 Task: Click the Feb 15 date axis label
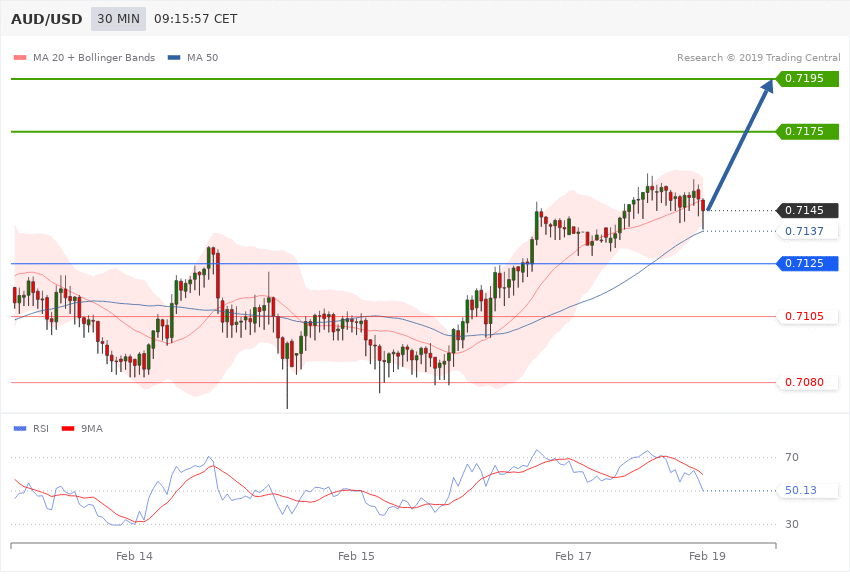point(356,556)
